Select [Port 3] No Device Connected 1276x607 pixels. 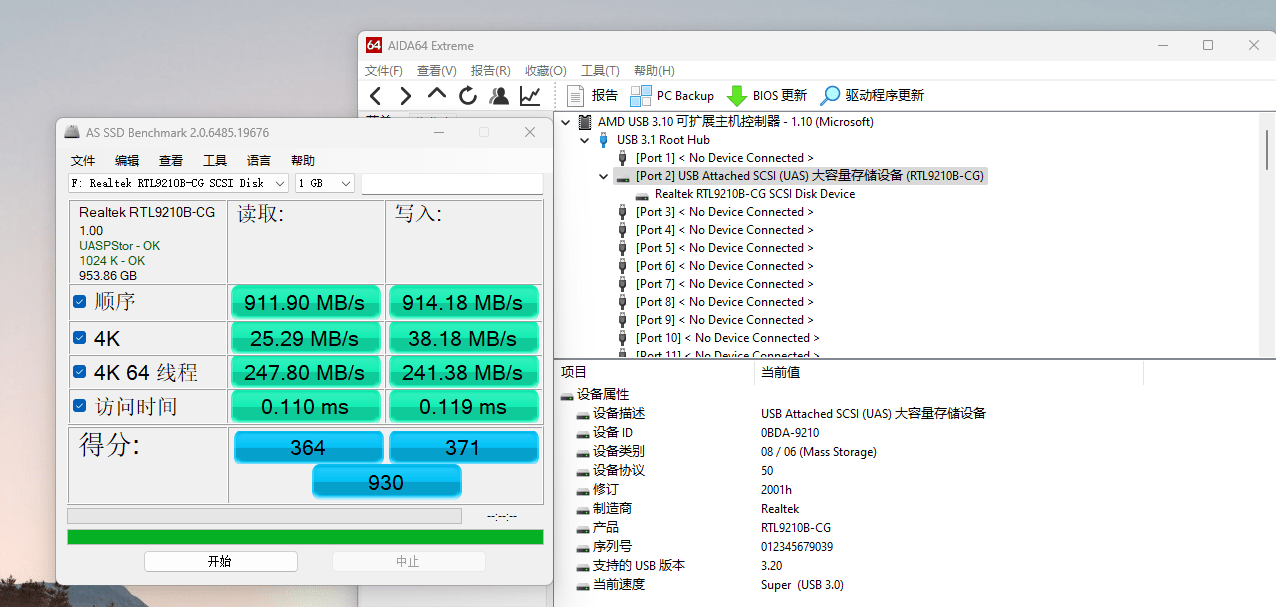(715, 212)
